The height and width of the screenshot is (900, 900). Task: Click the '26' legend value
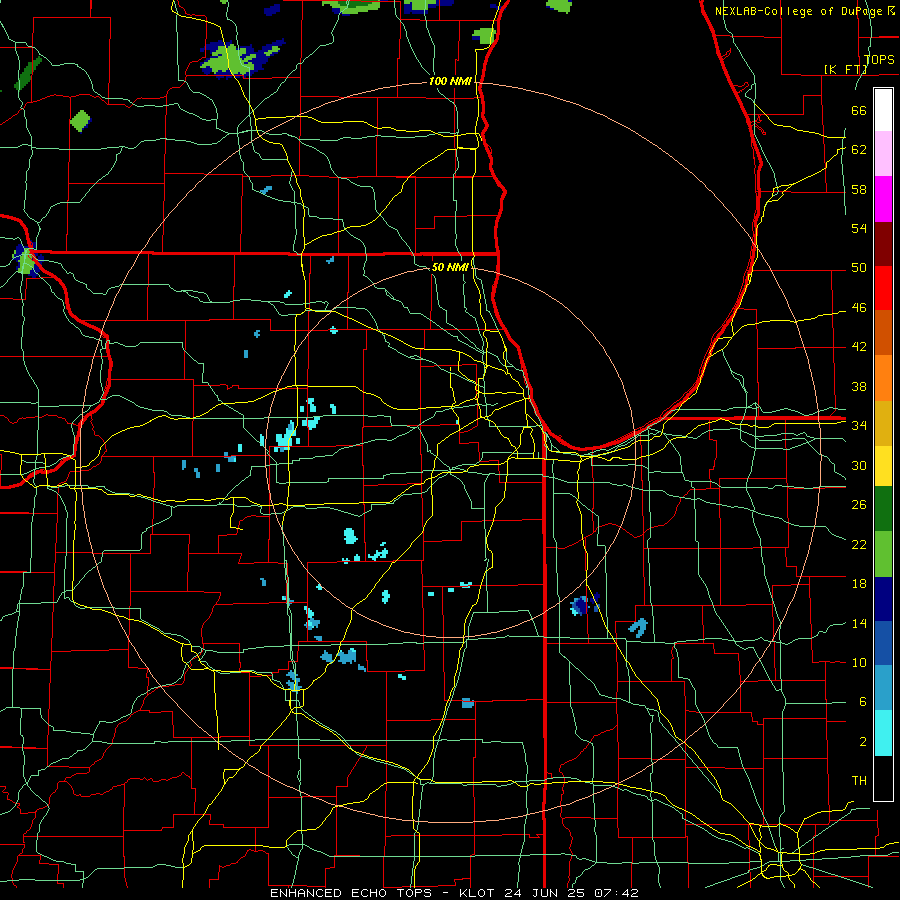(x=859, y=505)
